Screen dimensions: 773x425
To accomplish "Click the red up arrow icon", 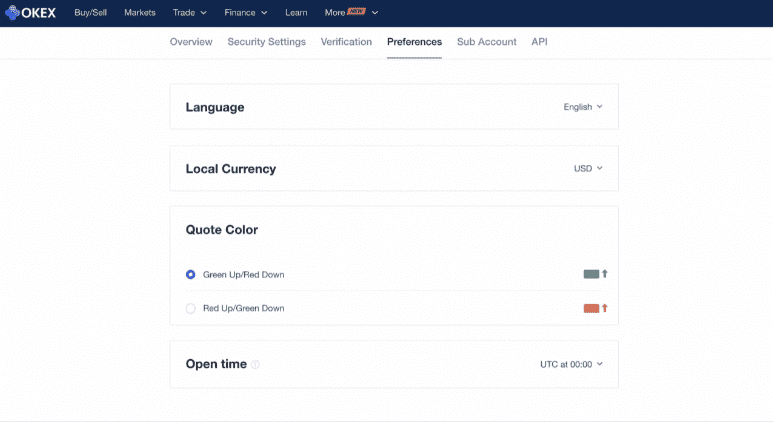I will 605,308.
